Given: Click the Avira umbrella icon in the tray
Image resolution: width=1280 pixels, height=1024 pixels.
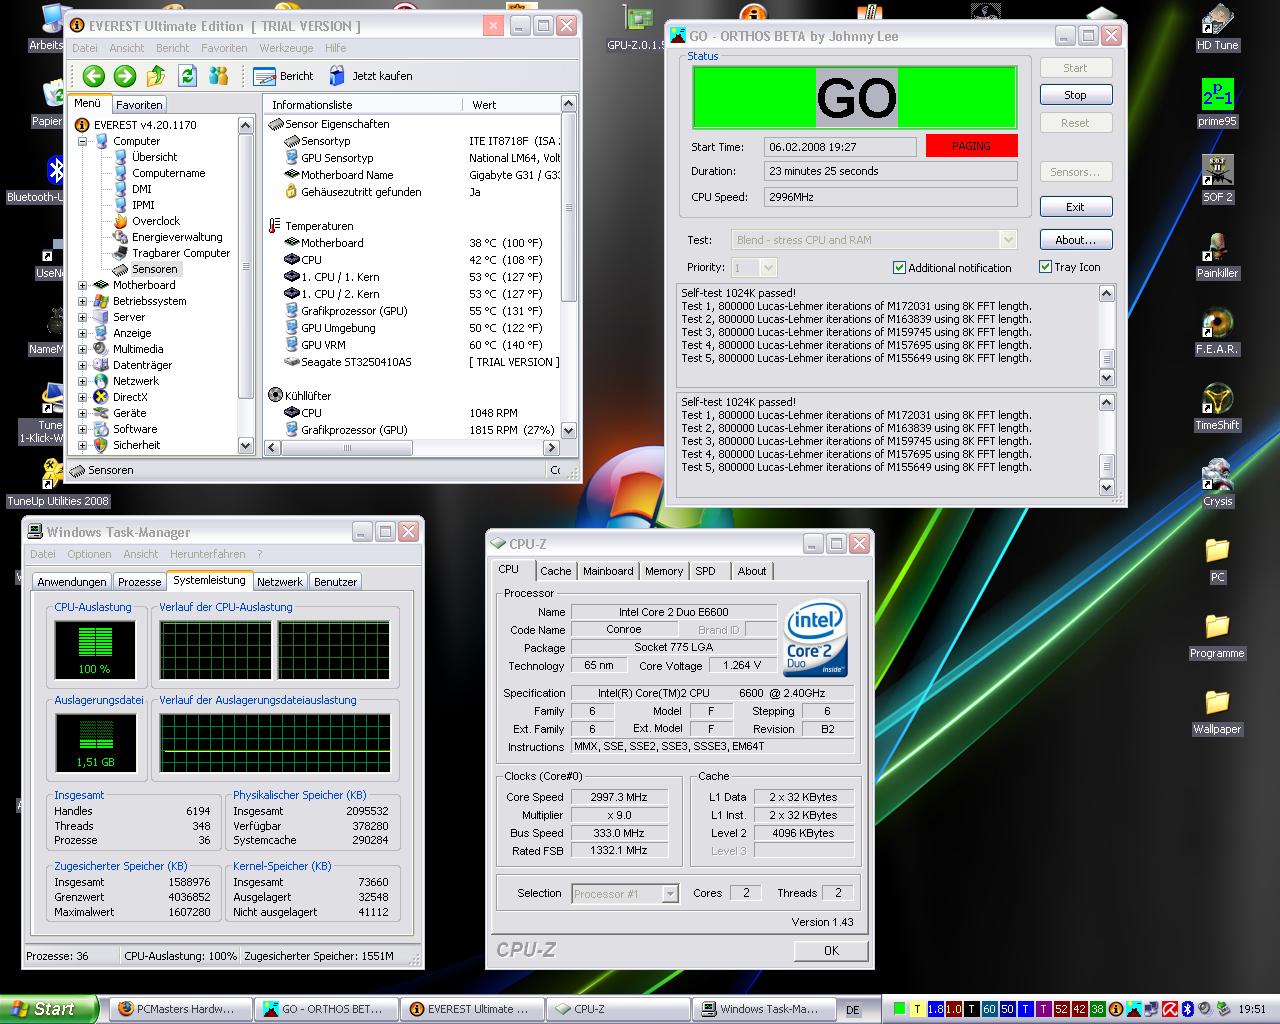Looking at the screenshot, I should click(1170, 1009).
